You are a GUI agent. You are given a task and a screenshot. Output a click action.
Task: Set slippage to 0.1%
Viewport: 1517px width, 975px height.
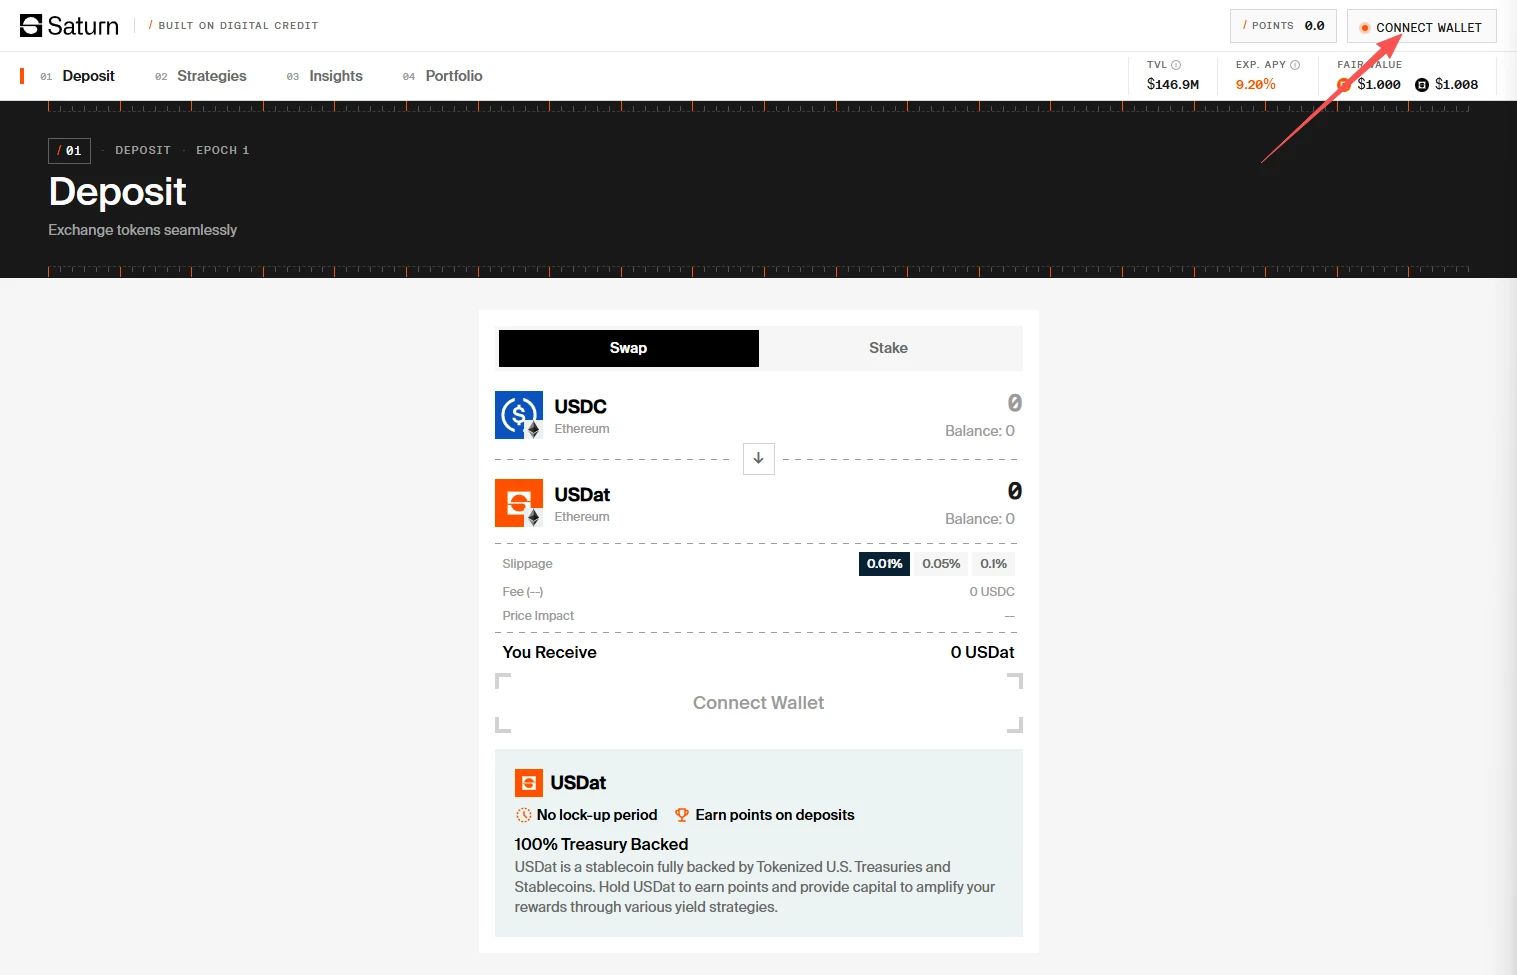coord(994,564)
